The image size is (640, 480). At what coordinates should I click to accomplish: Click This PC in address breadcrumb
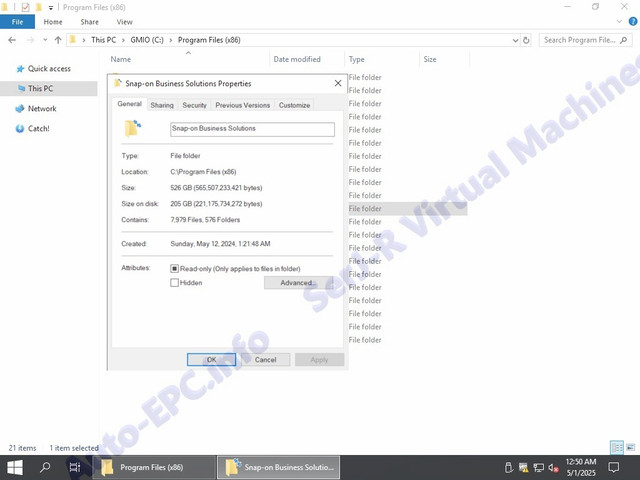[103, 40]
